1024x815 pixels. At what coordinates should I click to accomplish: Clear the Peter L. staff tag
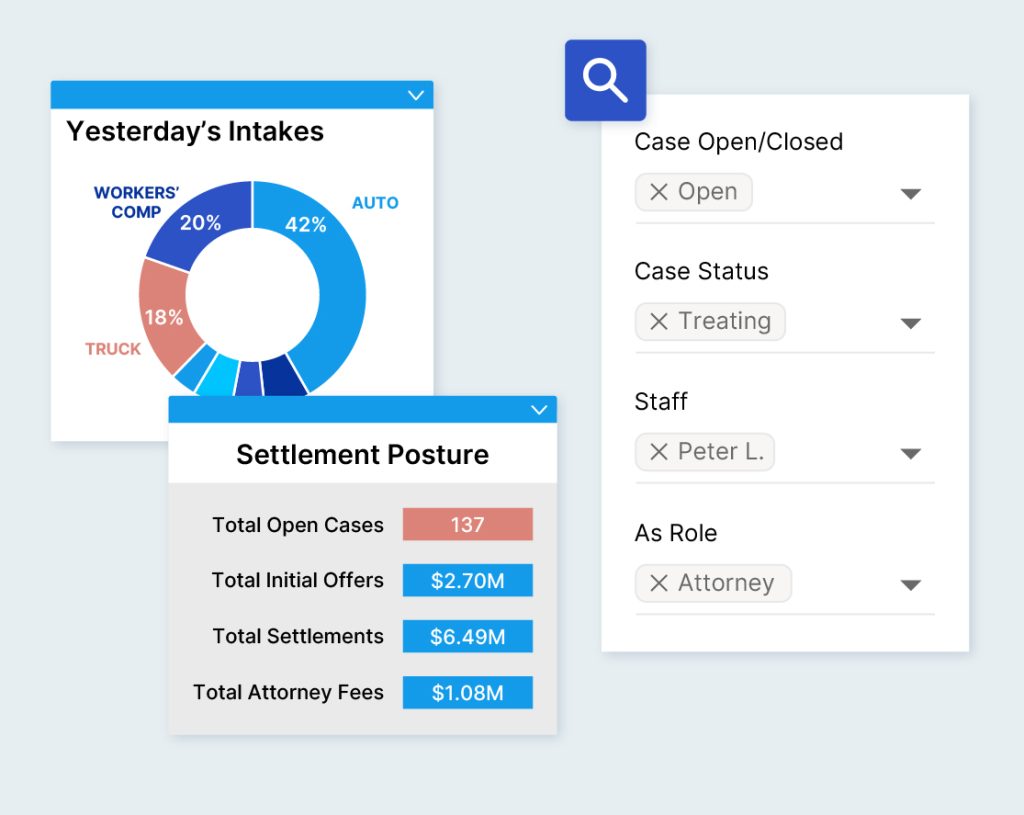tap(658, 452)
